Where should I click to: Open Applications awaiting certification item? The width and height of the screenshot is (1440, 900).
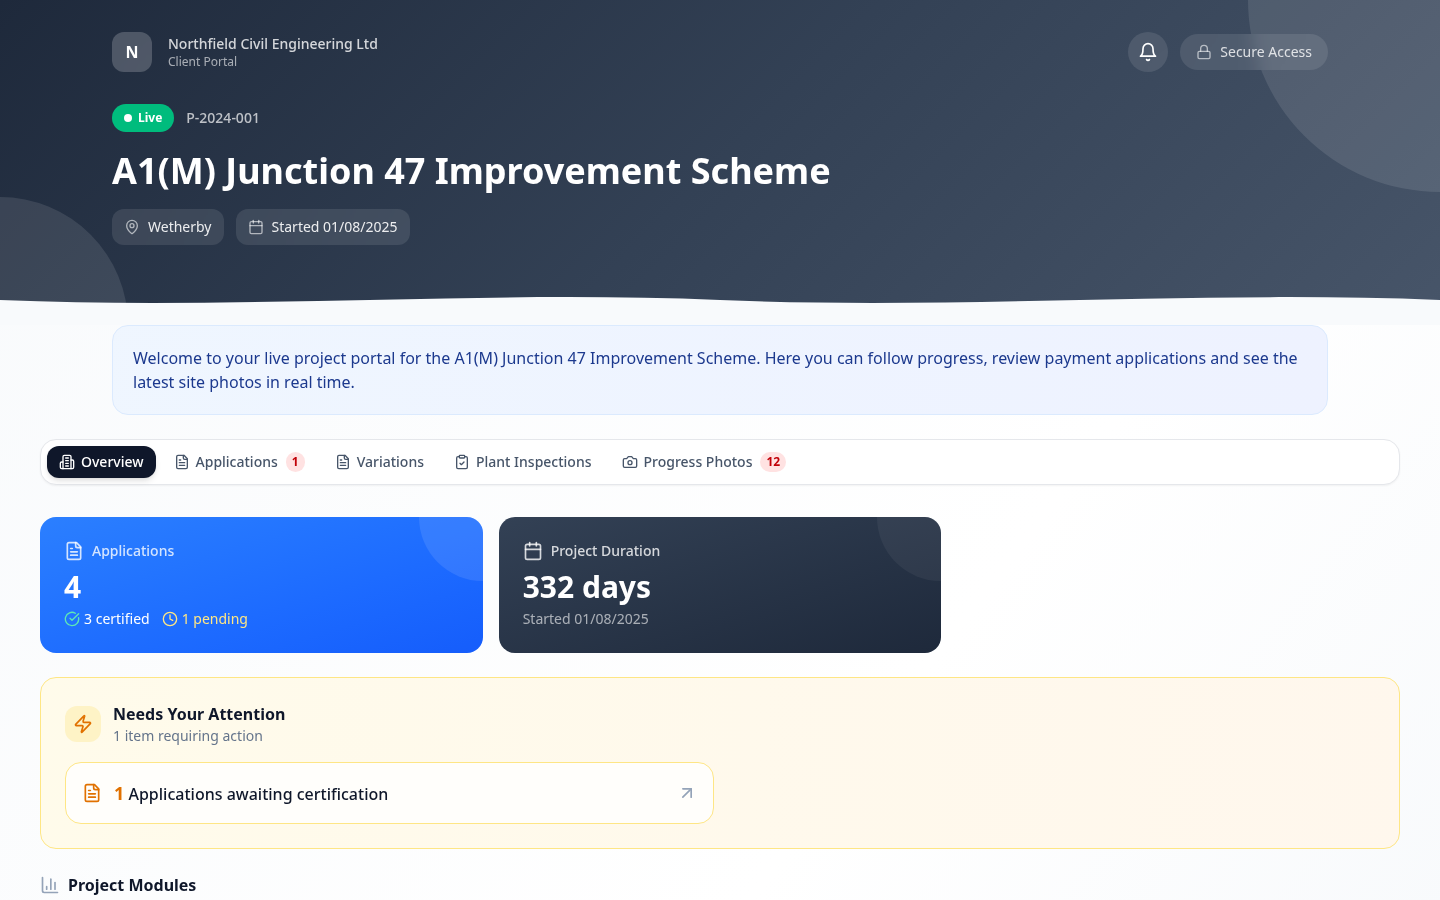(x=389, y=793)
